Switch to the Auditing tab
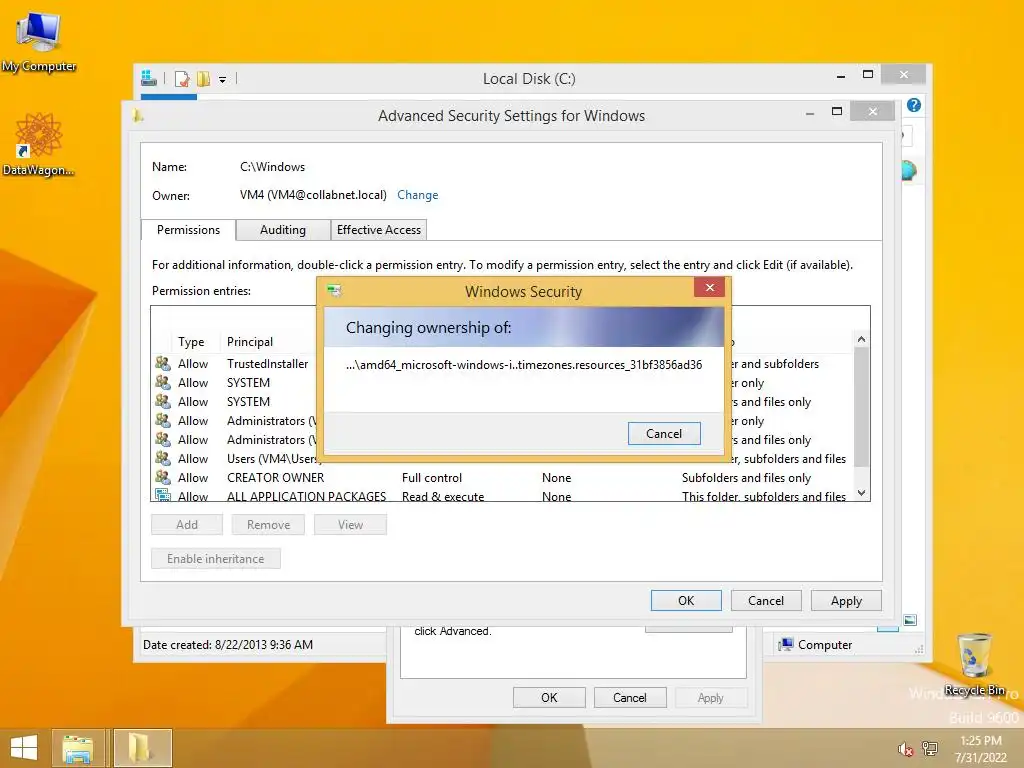Image resolution: width=1024 pixels, height=768 pixels. [x=283, y=230]
